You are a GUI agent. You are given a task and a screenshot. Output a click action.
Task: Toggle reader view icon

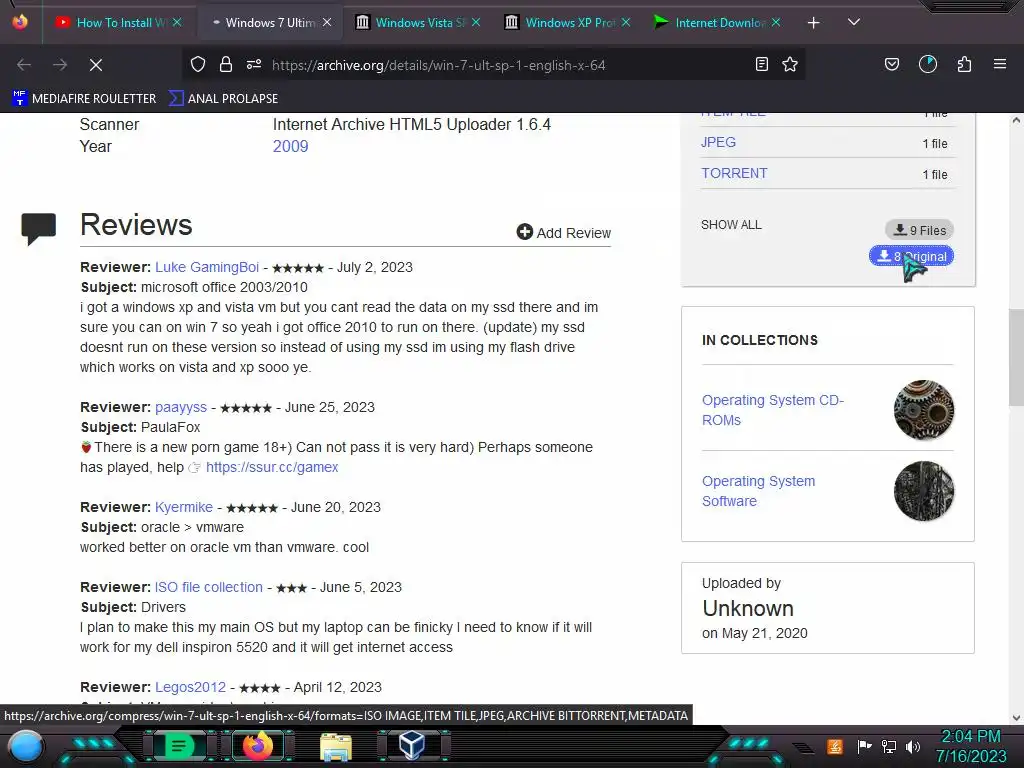[x=761, y=65]
